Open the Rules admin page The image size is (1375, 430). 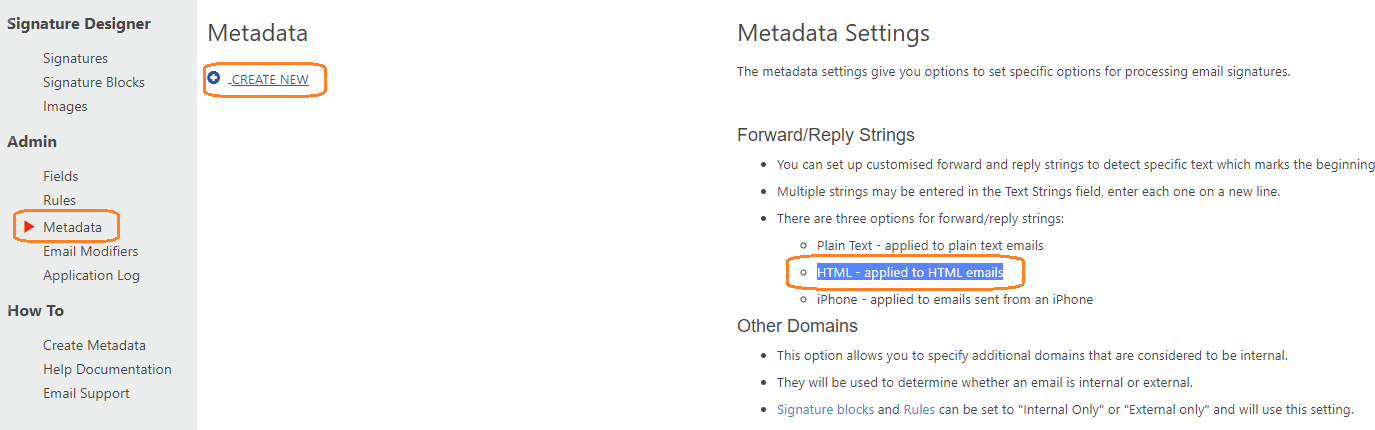59,200
